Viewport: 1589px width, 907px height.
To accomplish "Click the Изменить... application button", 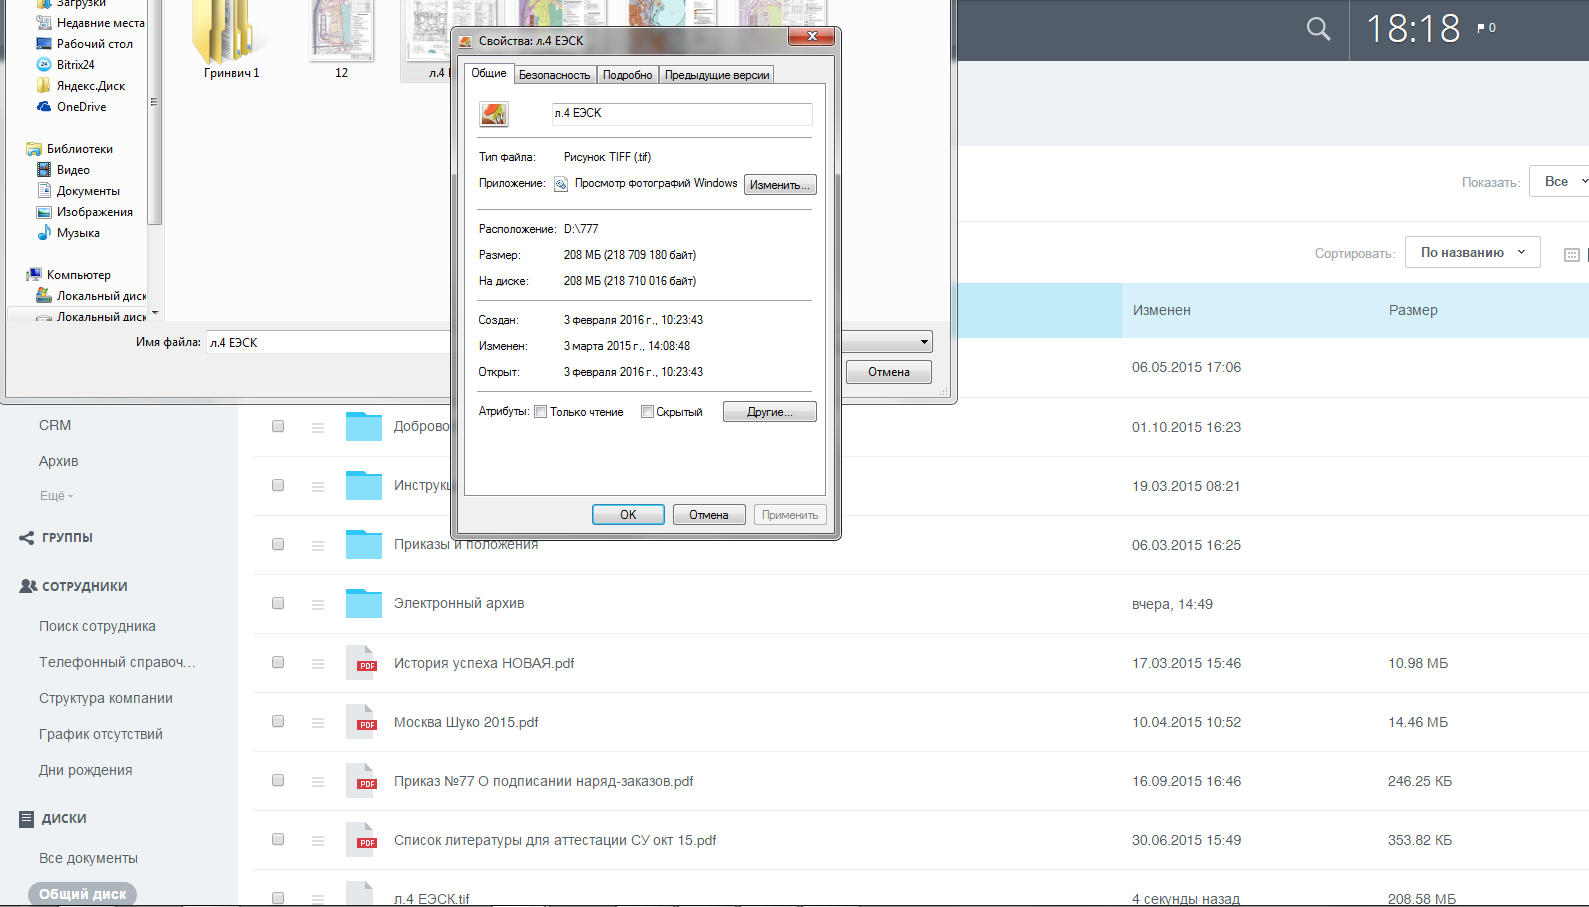I will (x=780, y=185).
